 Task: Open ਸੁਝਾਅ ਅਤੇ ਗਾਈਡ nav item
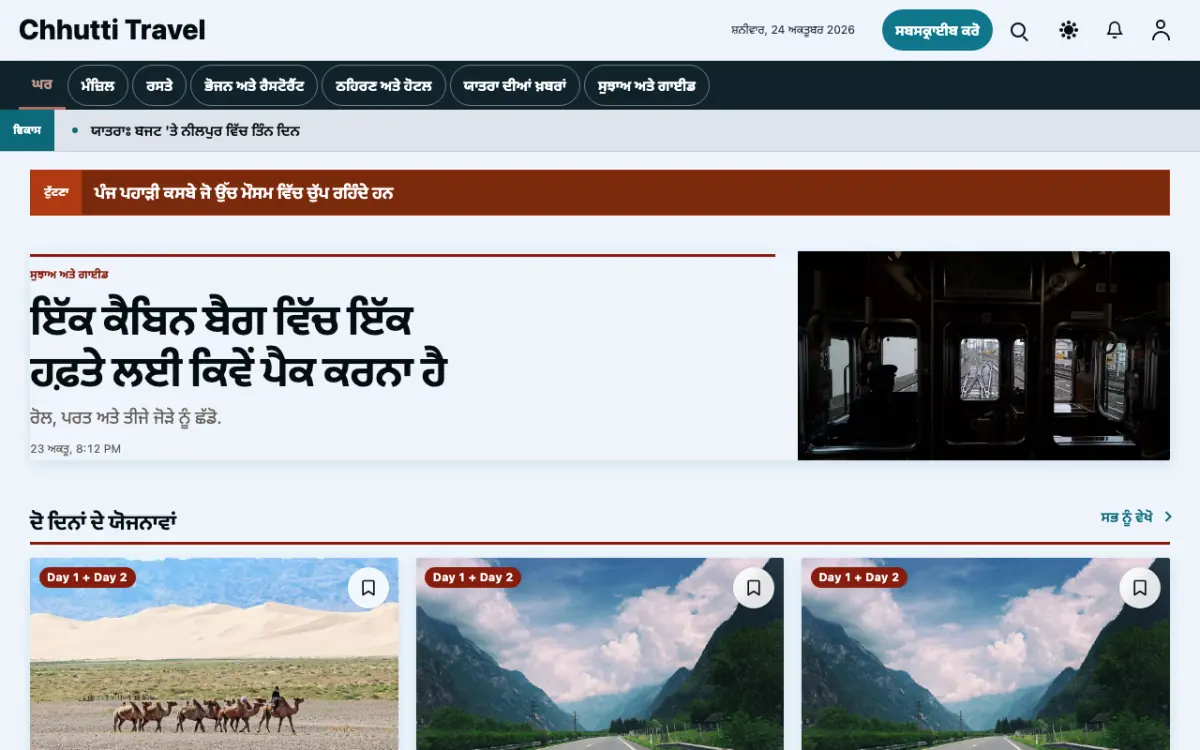647,86
